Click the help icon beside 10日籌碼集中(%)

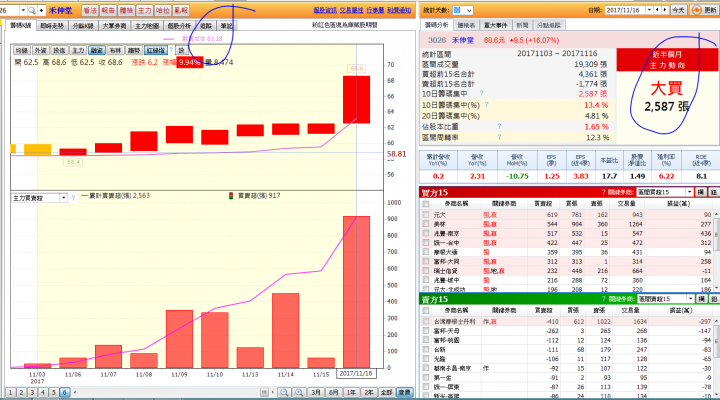tap(486, 105)
